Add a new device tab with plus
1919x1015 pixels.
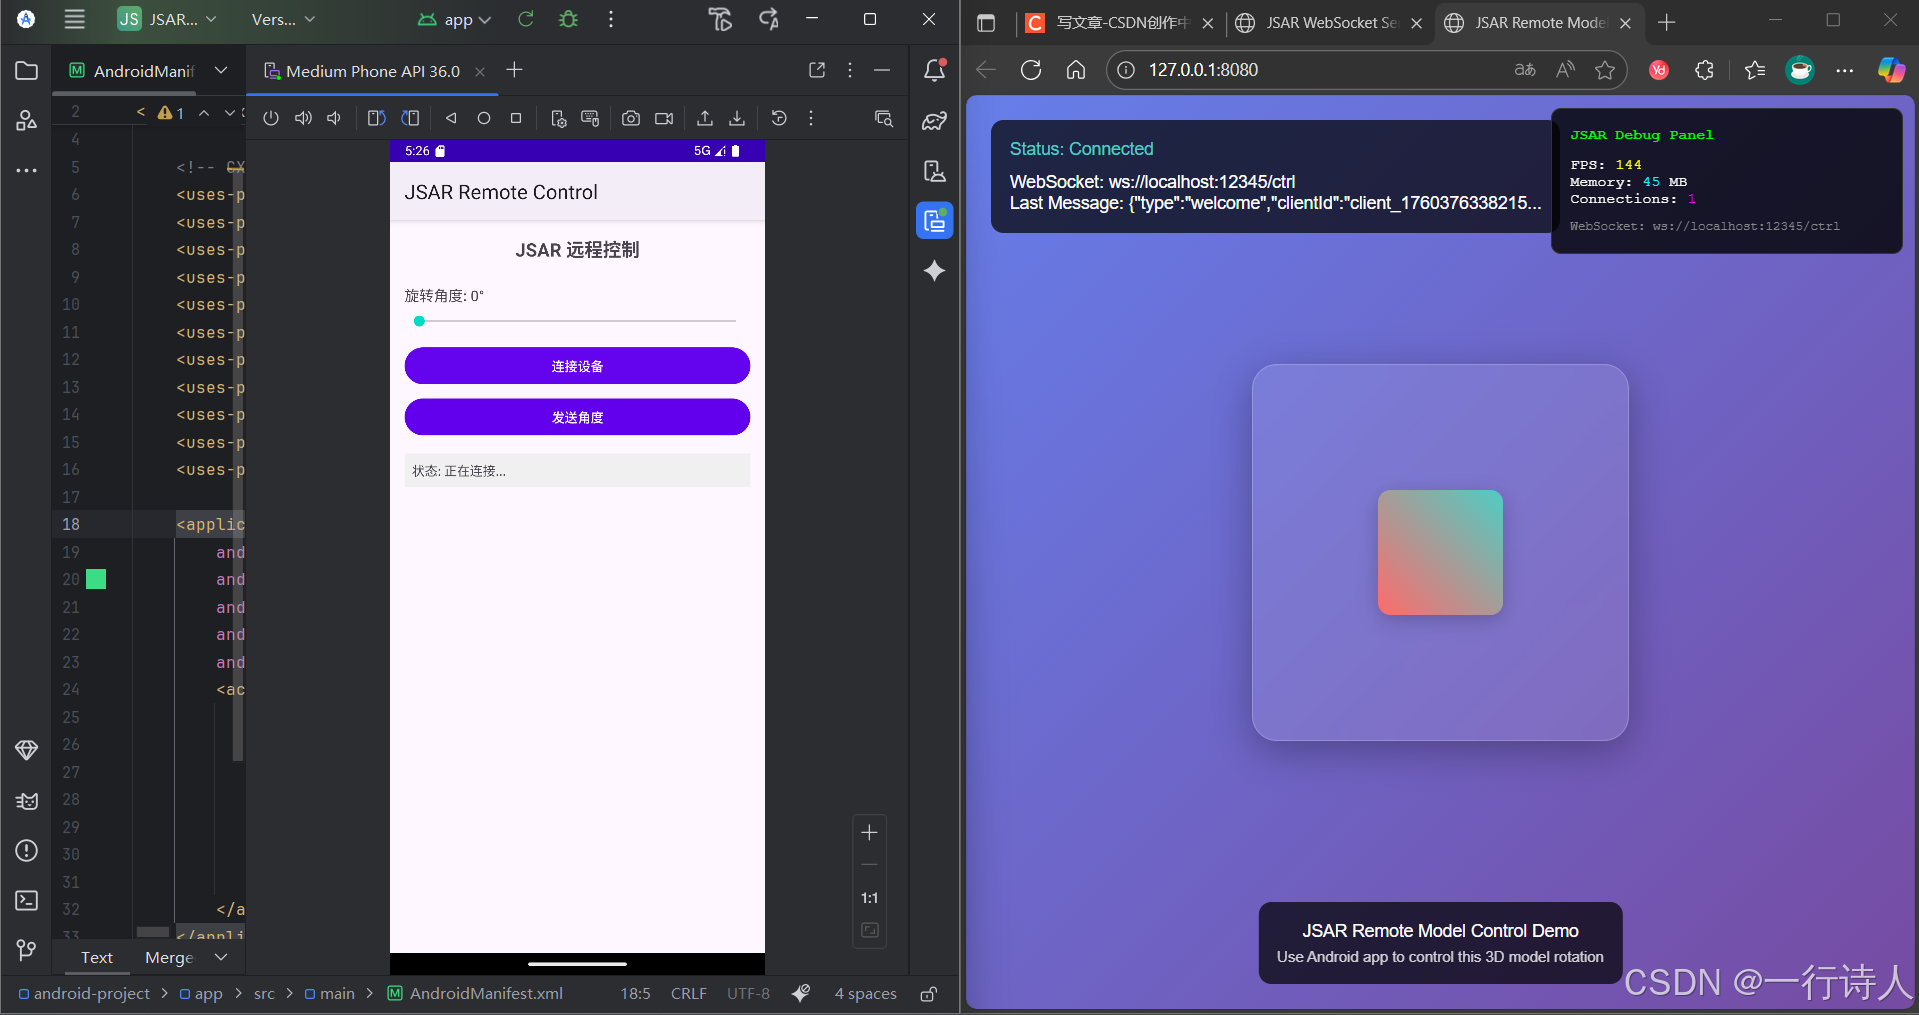coord(514,70)
